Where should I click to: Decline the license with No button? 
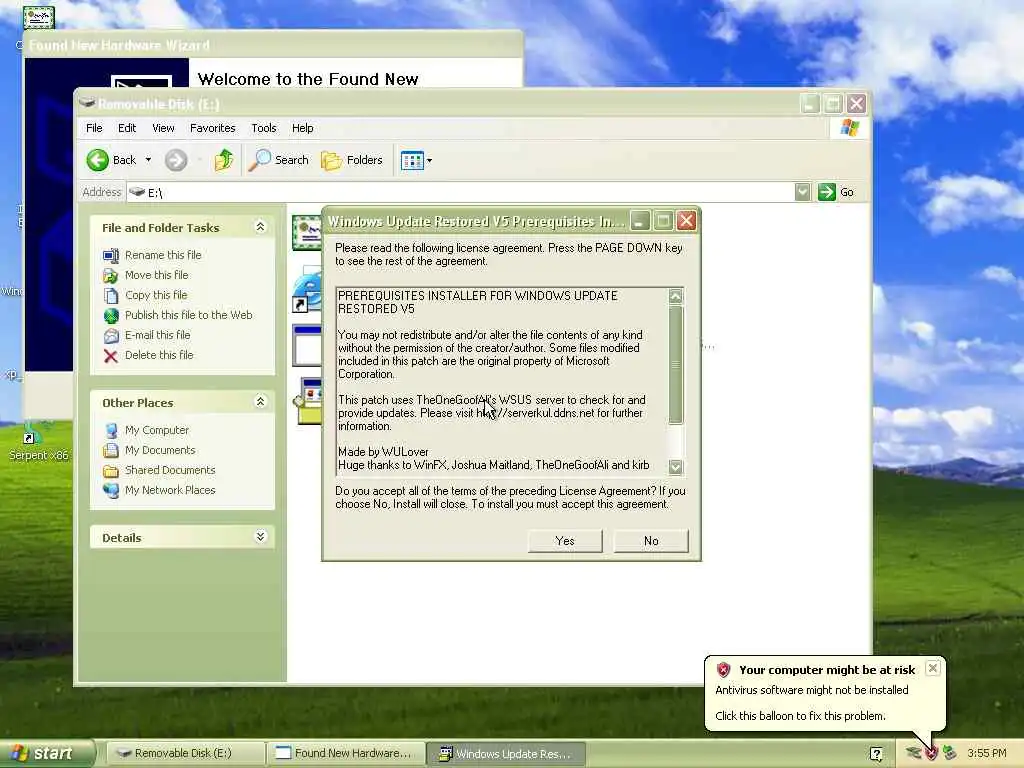coord(651,541)
